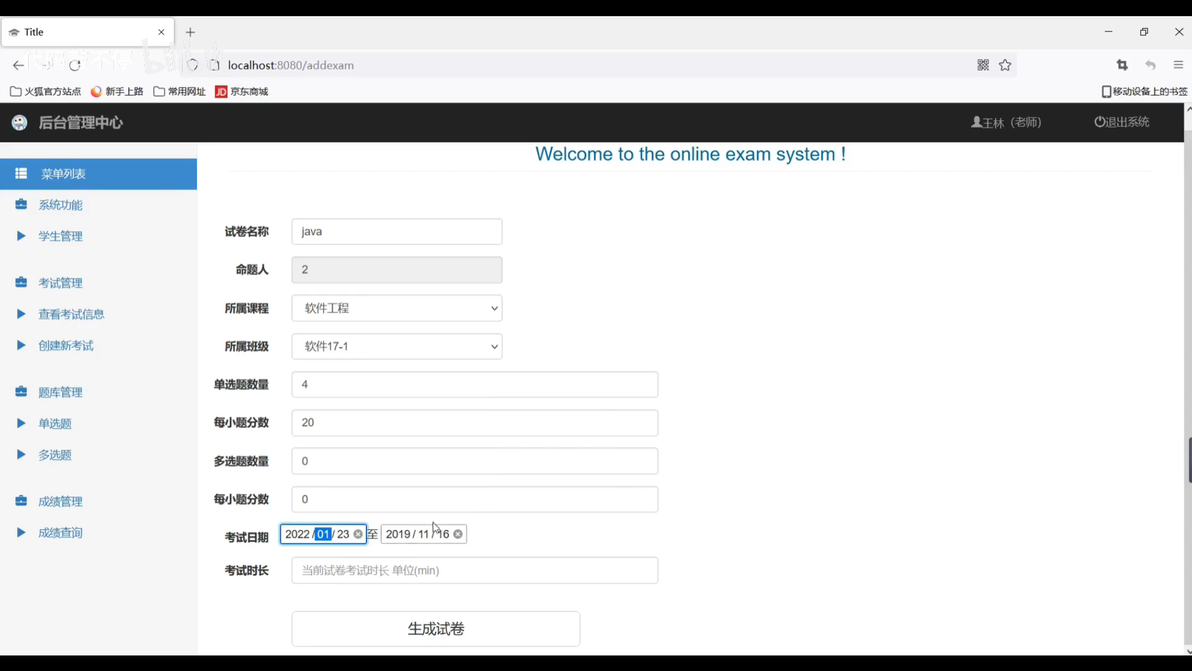
Task: Click the 考试时长 duration input
Action: point(474,571)
